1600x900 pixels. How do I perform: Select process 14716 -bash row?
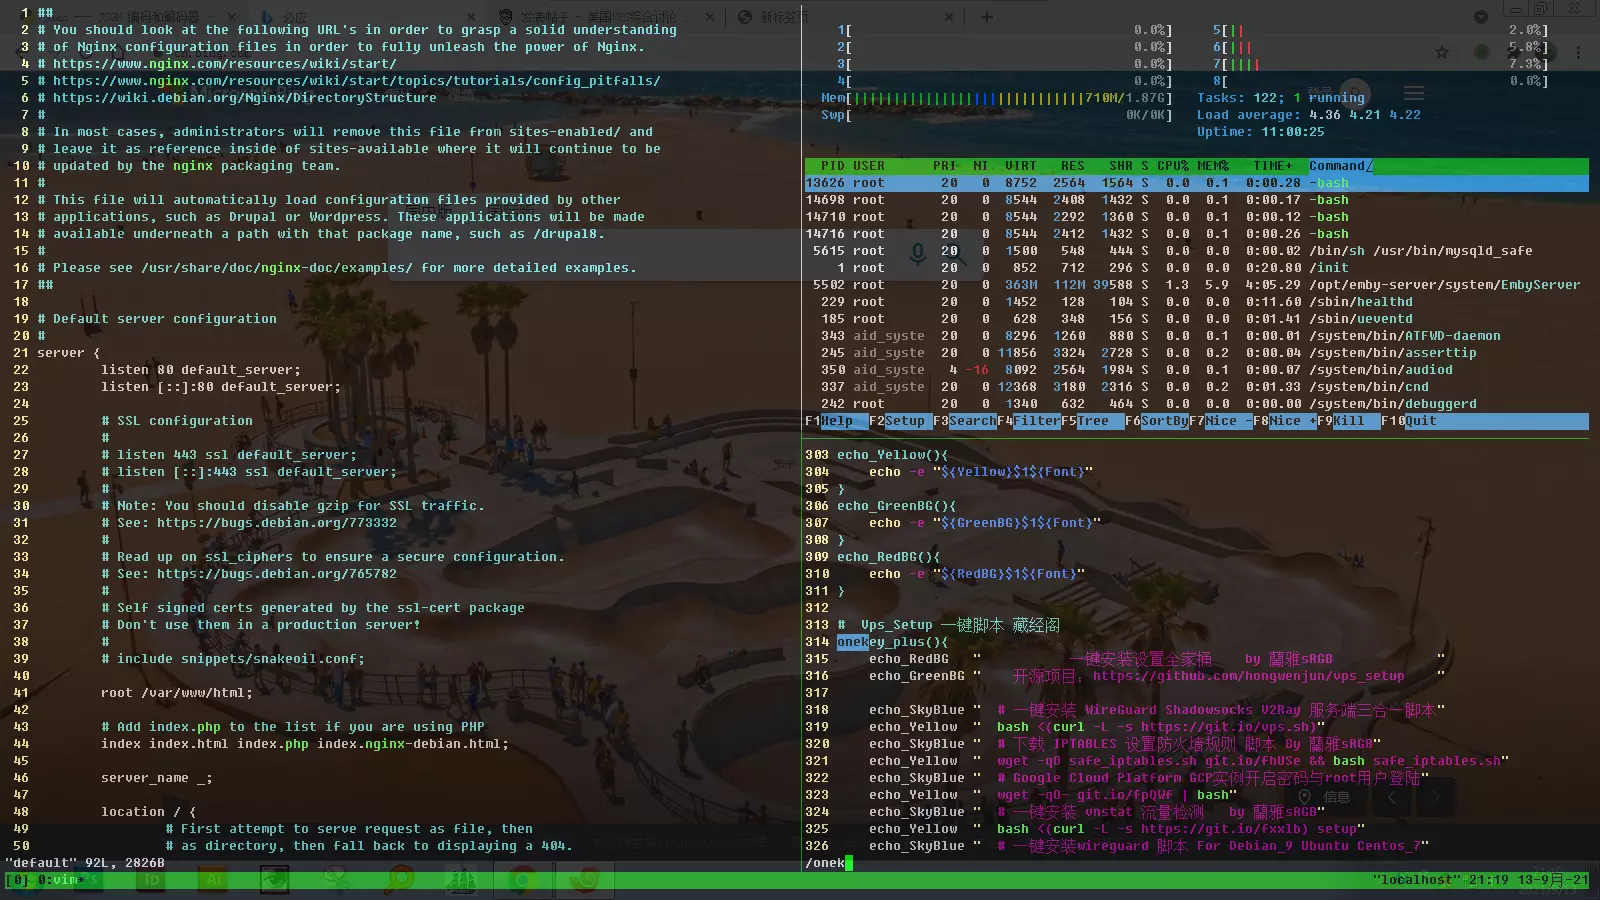pos(1197,234)
